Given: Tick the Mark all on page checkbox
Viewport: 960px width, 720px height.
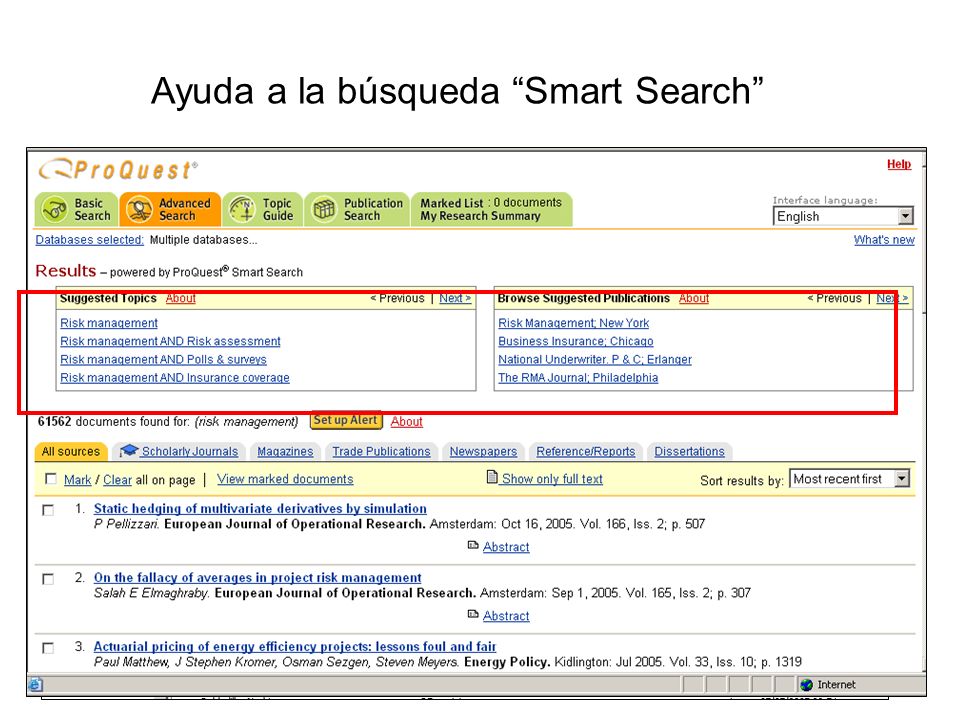Looking at the screenshot, I should (51, 479).
